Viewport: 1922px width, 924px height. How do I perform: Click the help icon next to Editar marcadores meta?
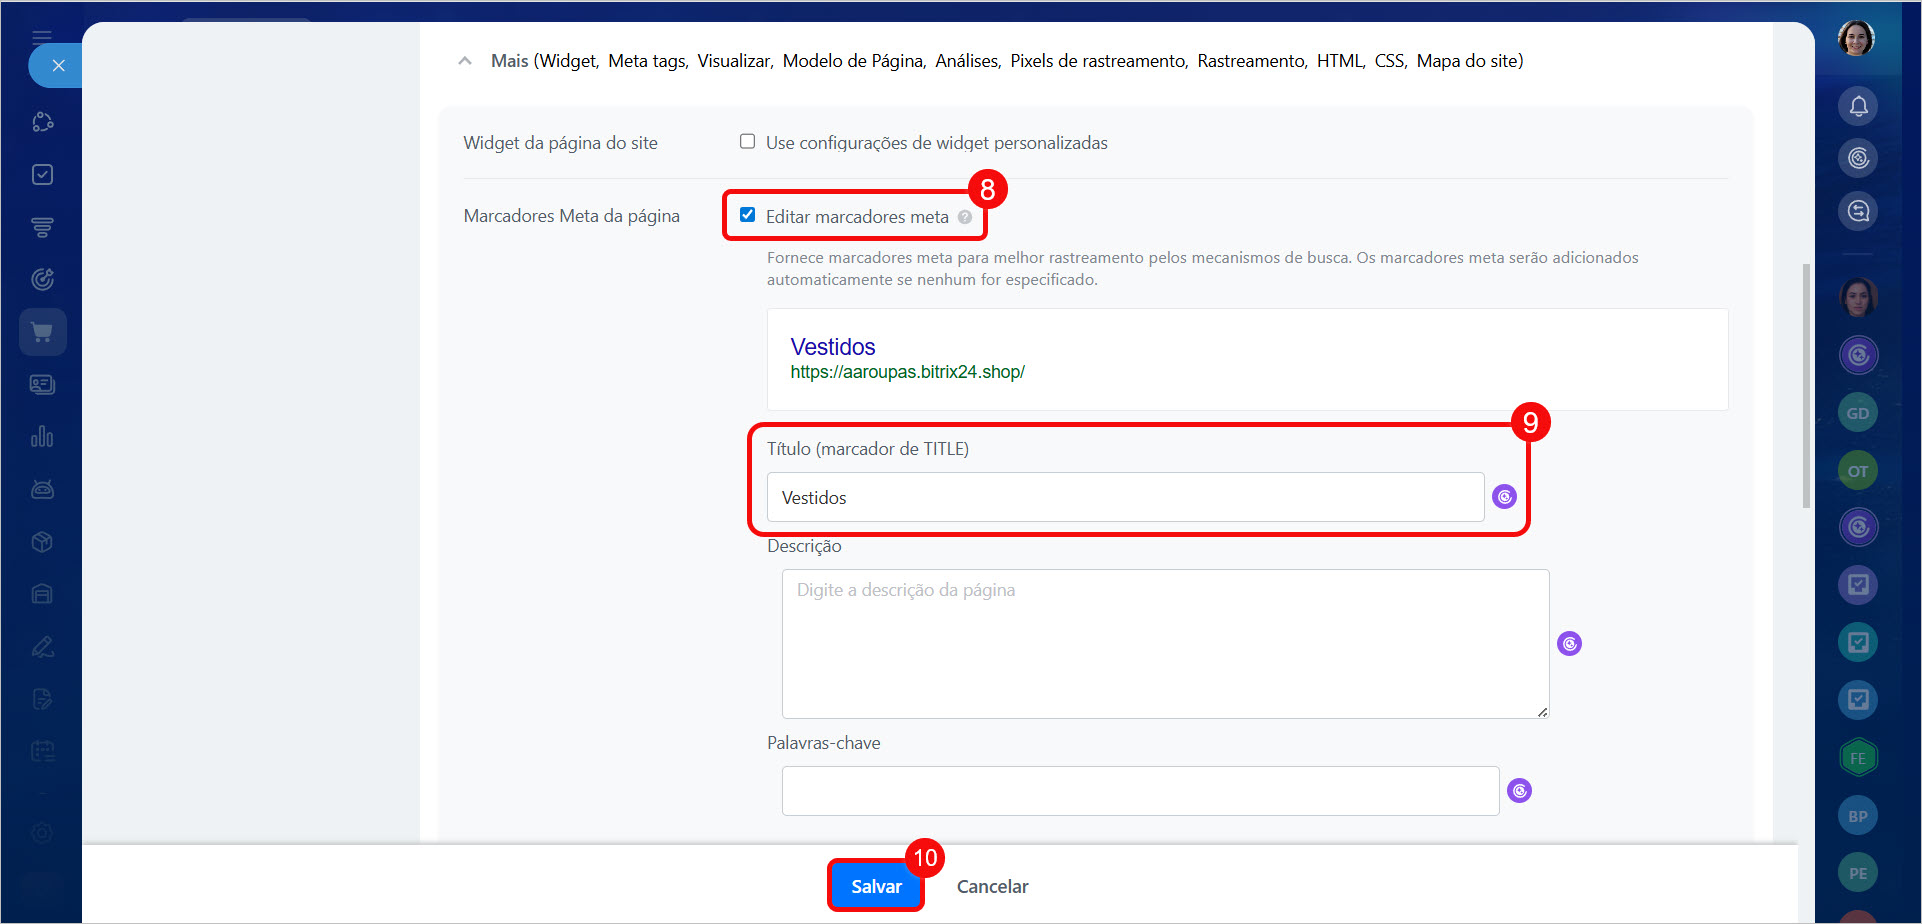pyautogui.click(x=965, y=217)
